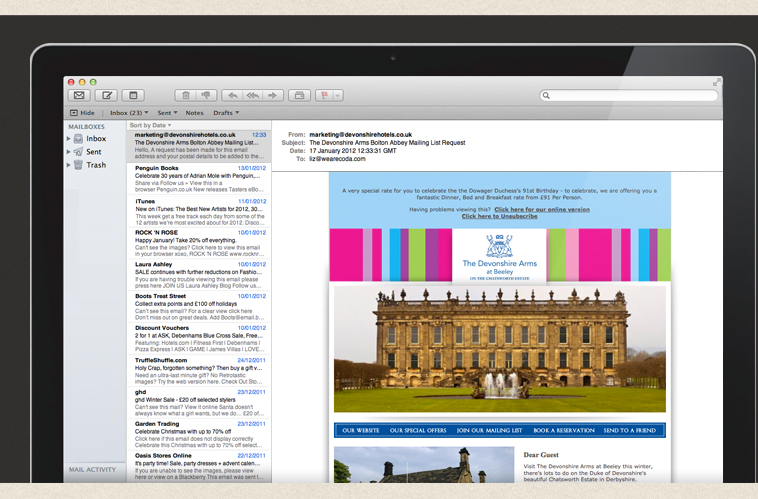Open the Inbox (23) favorites menu
Image resolution: width=758 pixels, height=499 pixels.
[x=129, y=113]
